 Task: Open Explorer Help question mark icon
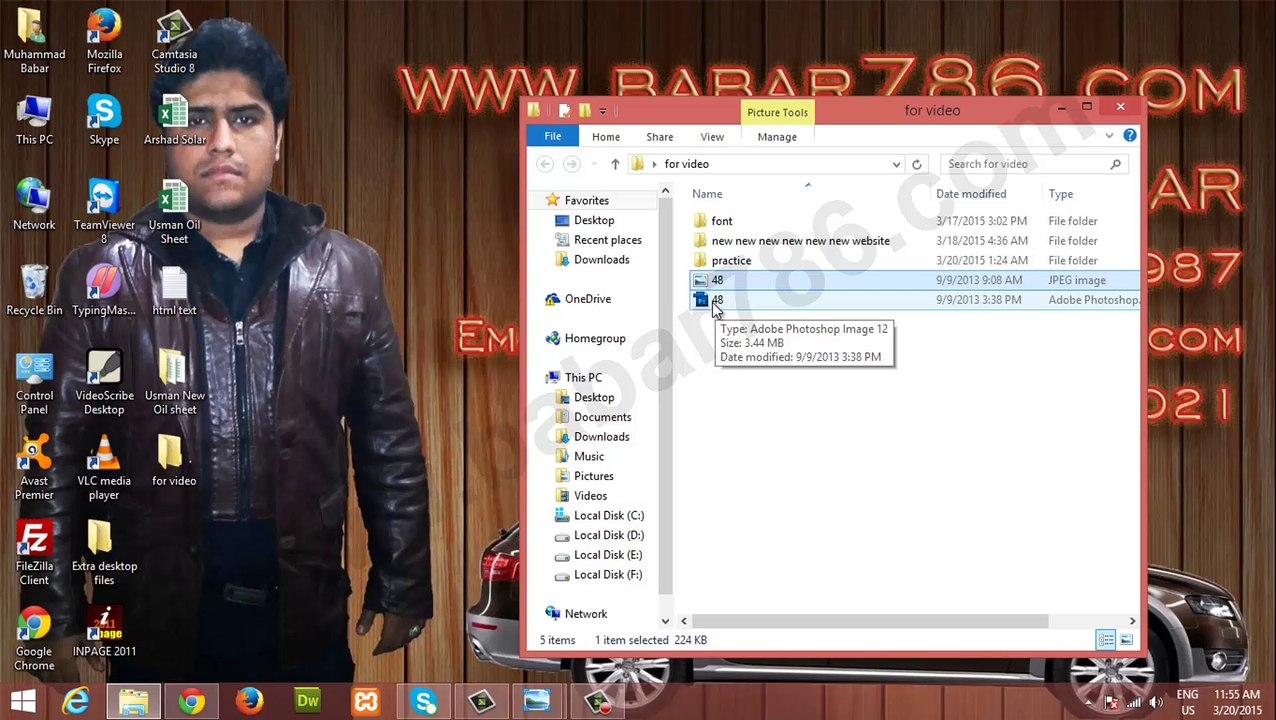pyautogui.click(x=1130, y=135)
